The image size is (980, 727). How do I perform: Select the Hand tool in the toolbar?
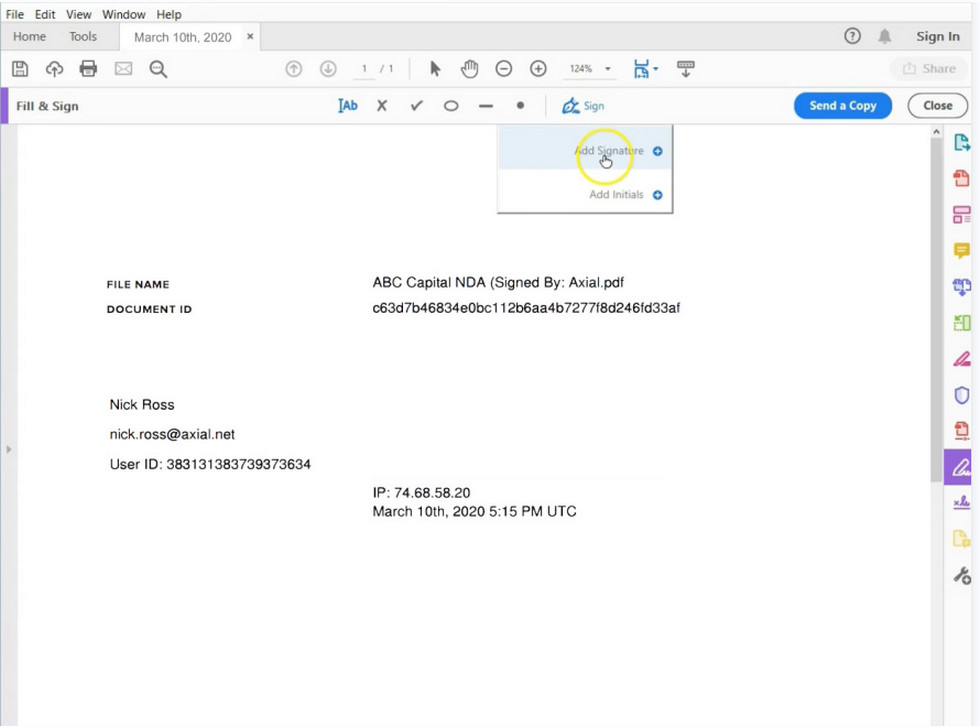click(x=469, y=68)
